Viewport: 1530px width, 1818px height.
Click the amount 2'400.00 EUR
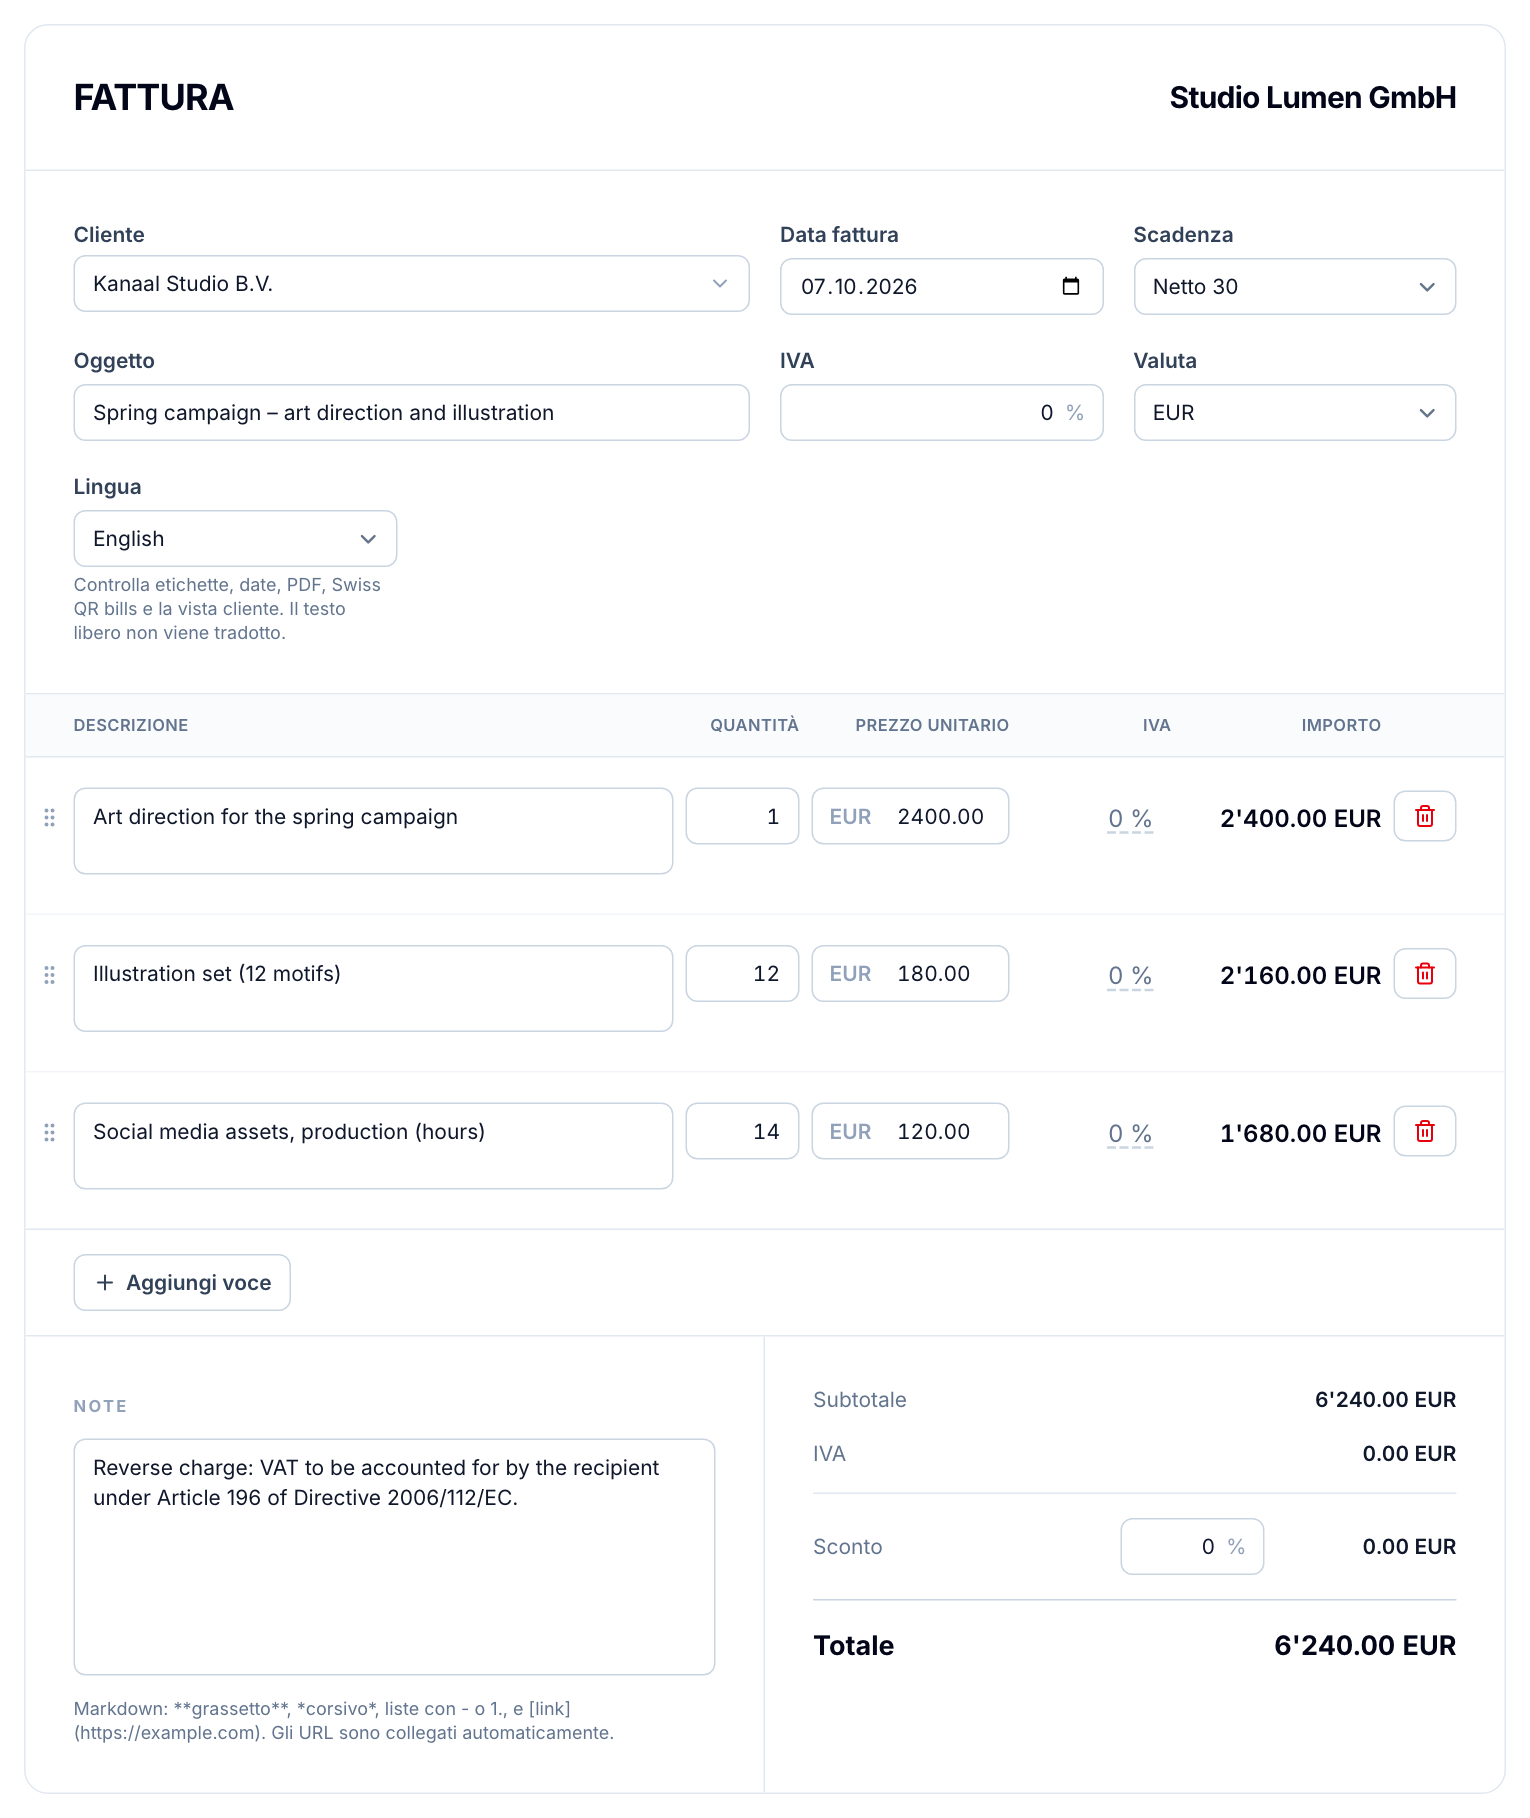(1300, 819)
